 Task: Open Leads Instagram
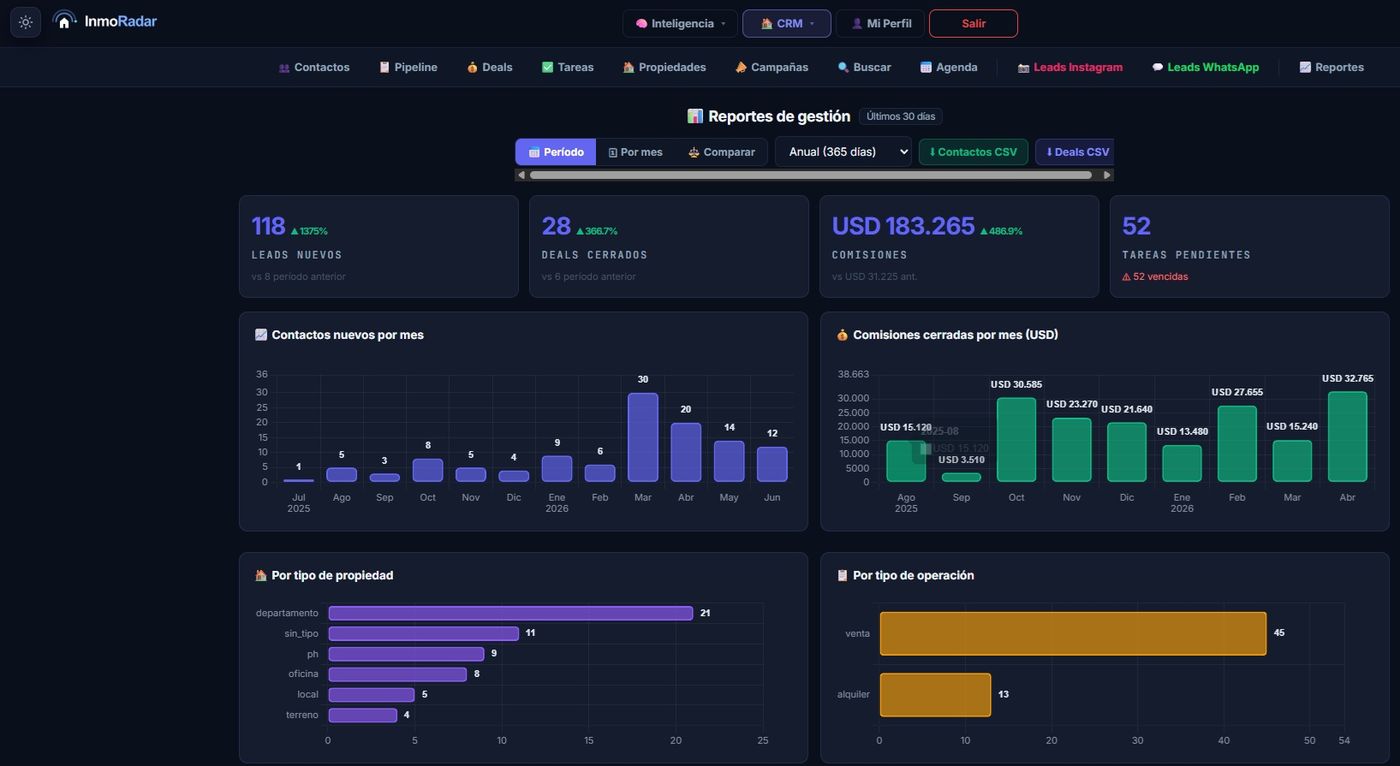pyautogui.click(x=1070, y=67)
